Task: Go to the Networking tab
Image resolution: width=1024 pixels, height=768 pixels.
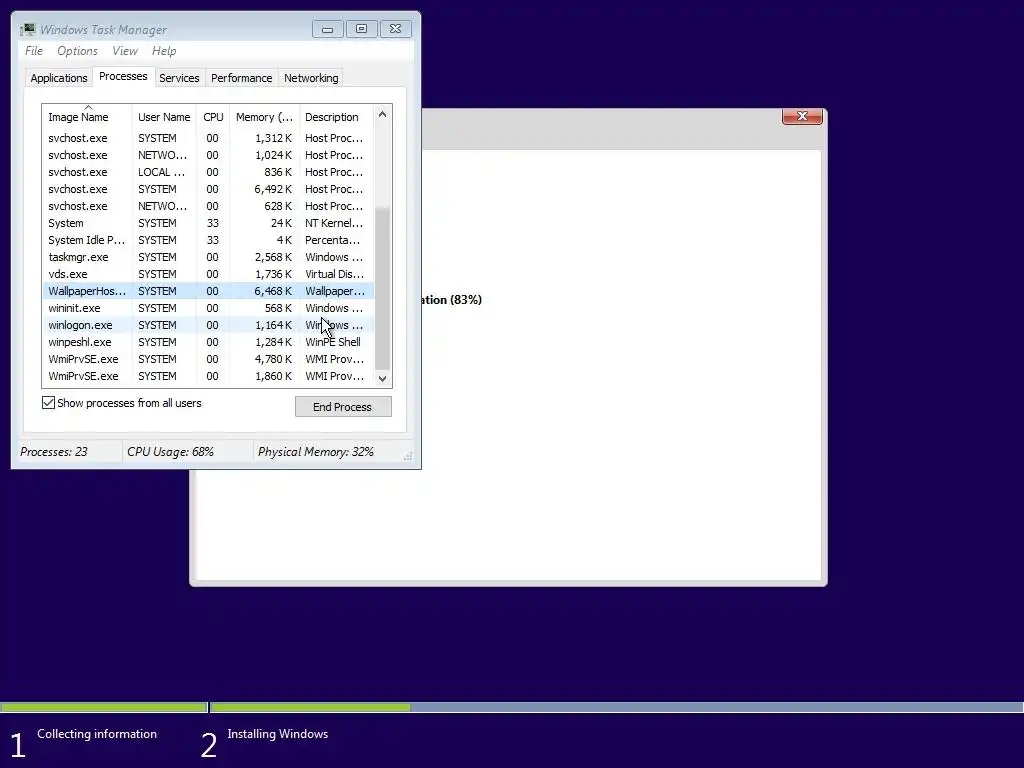Action: (311, 78)
